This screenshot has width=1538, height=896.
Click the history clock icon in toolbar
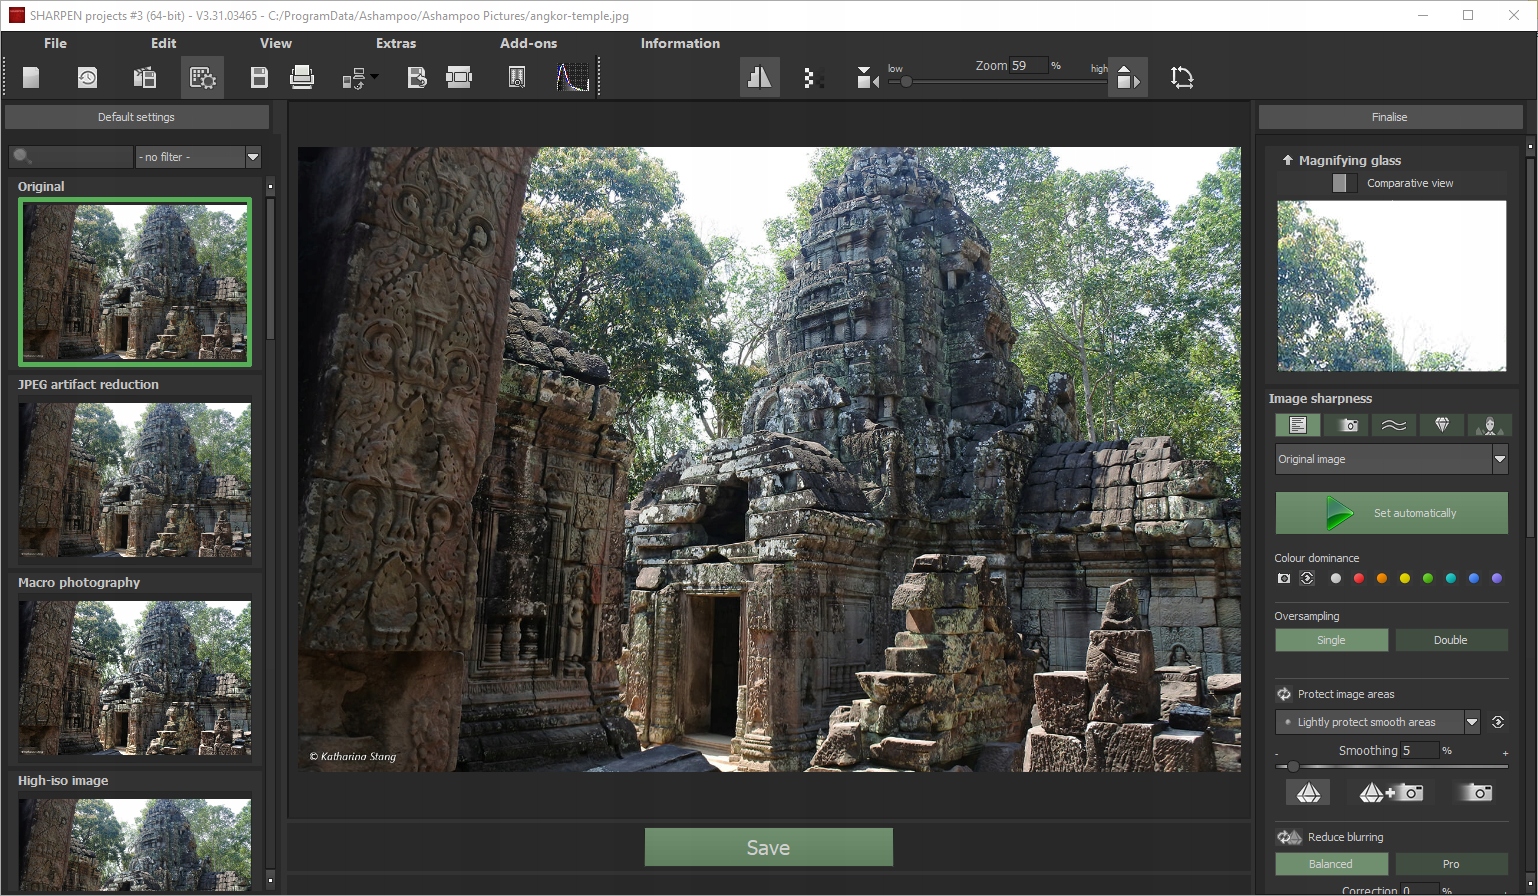(x=88, y=78)
